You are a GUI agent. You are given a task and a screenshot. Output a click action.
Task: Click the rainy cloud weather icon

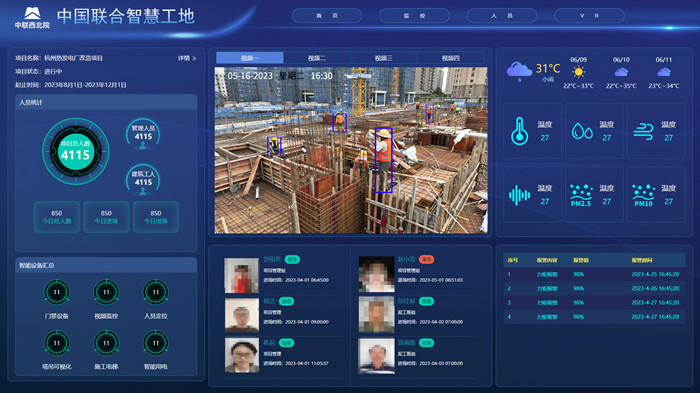point(519,71)
